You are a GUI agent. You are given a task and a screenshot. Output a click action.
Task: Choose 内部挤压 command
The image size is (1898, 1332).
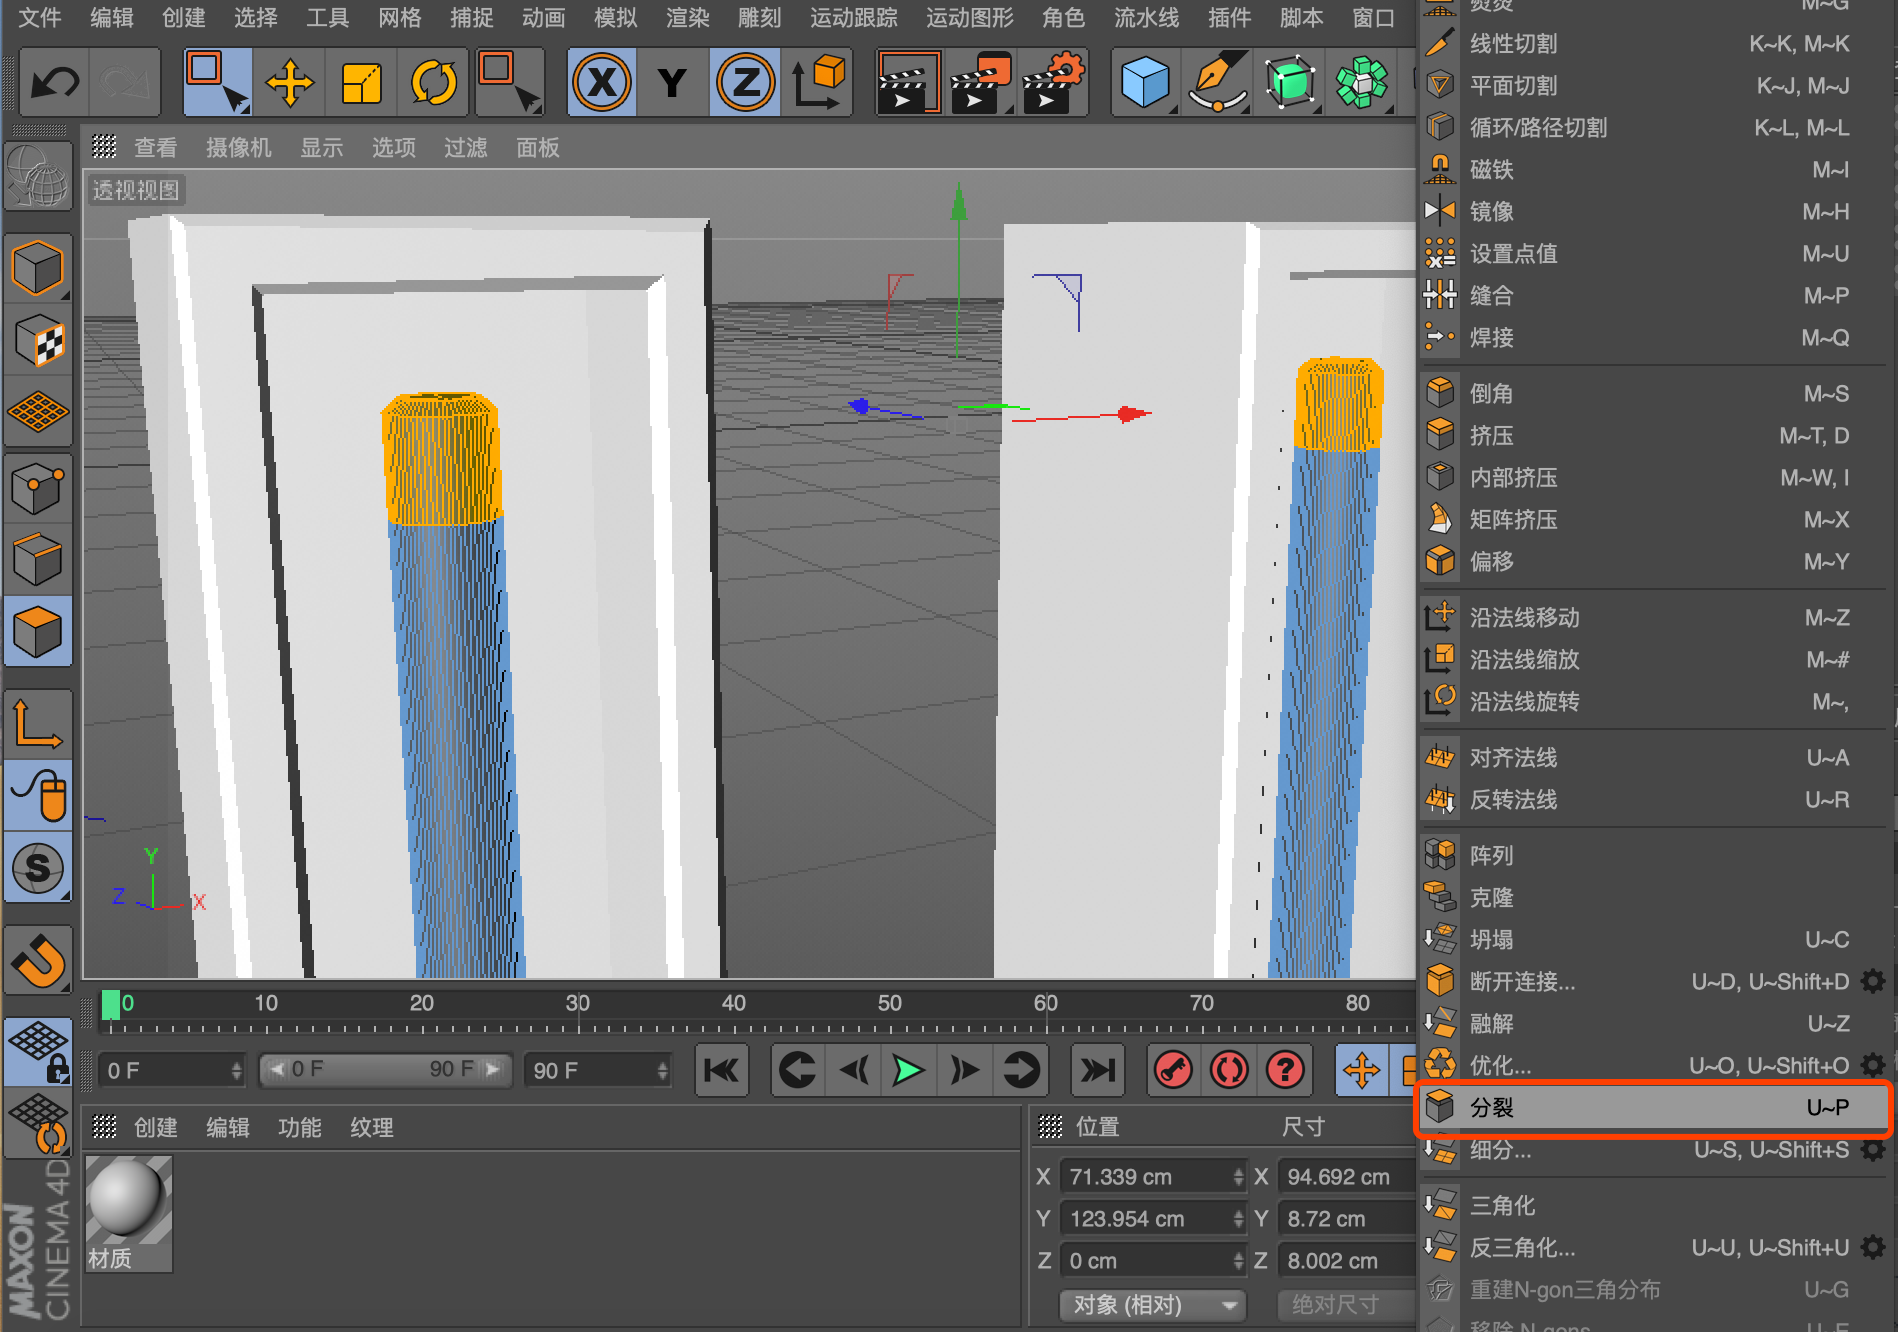pyautogui.click(x=1654, y=478)
